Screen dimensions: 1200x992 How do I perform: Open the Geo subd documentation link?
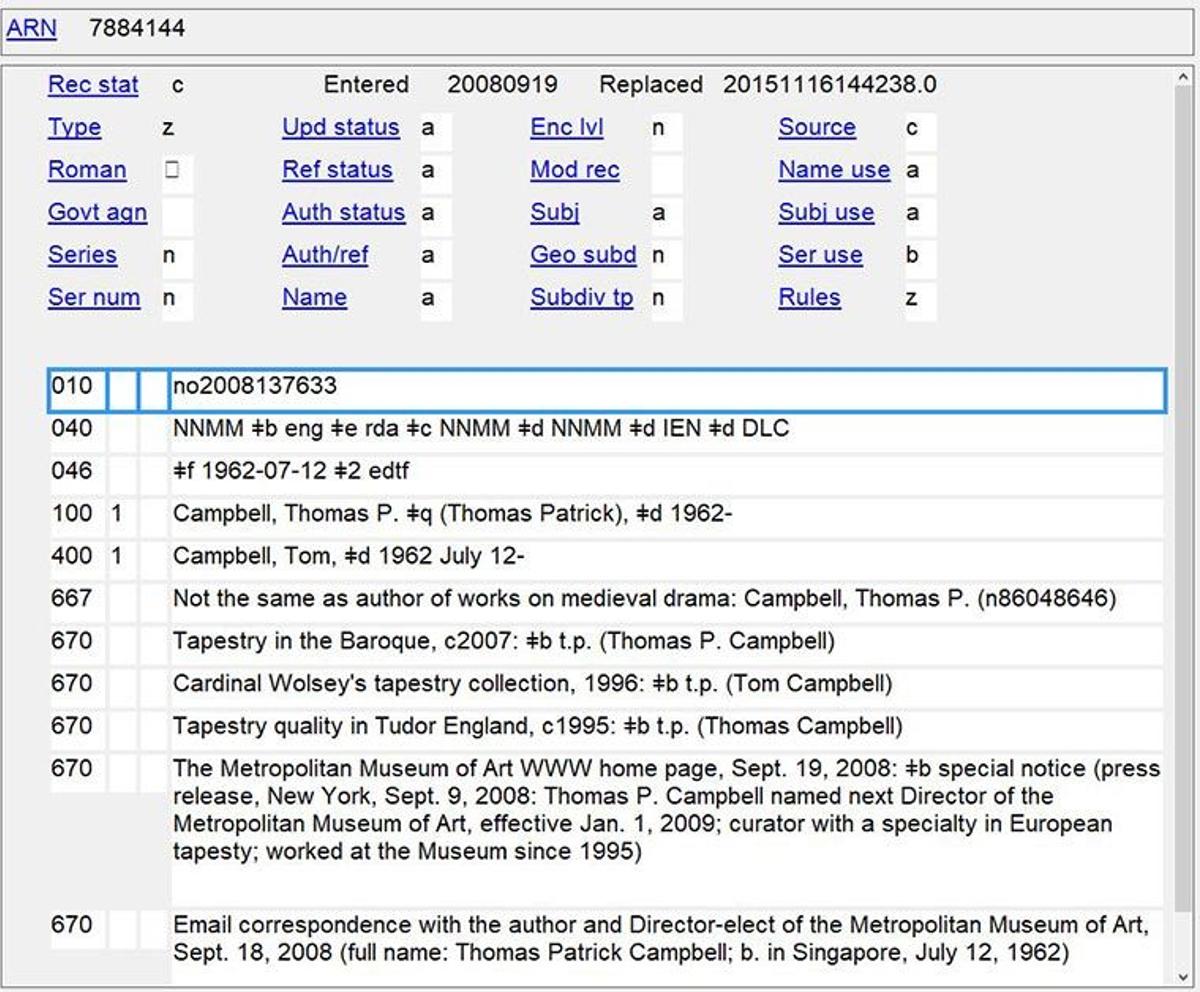coord(582,255)
